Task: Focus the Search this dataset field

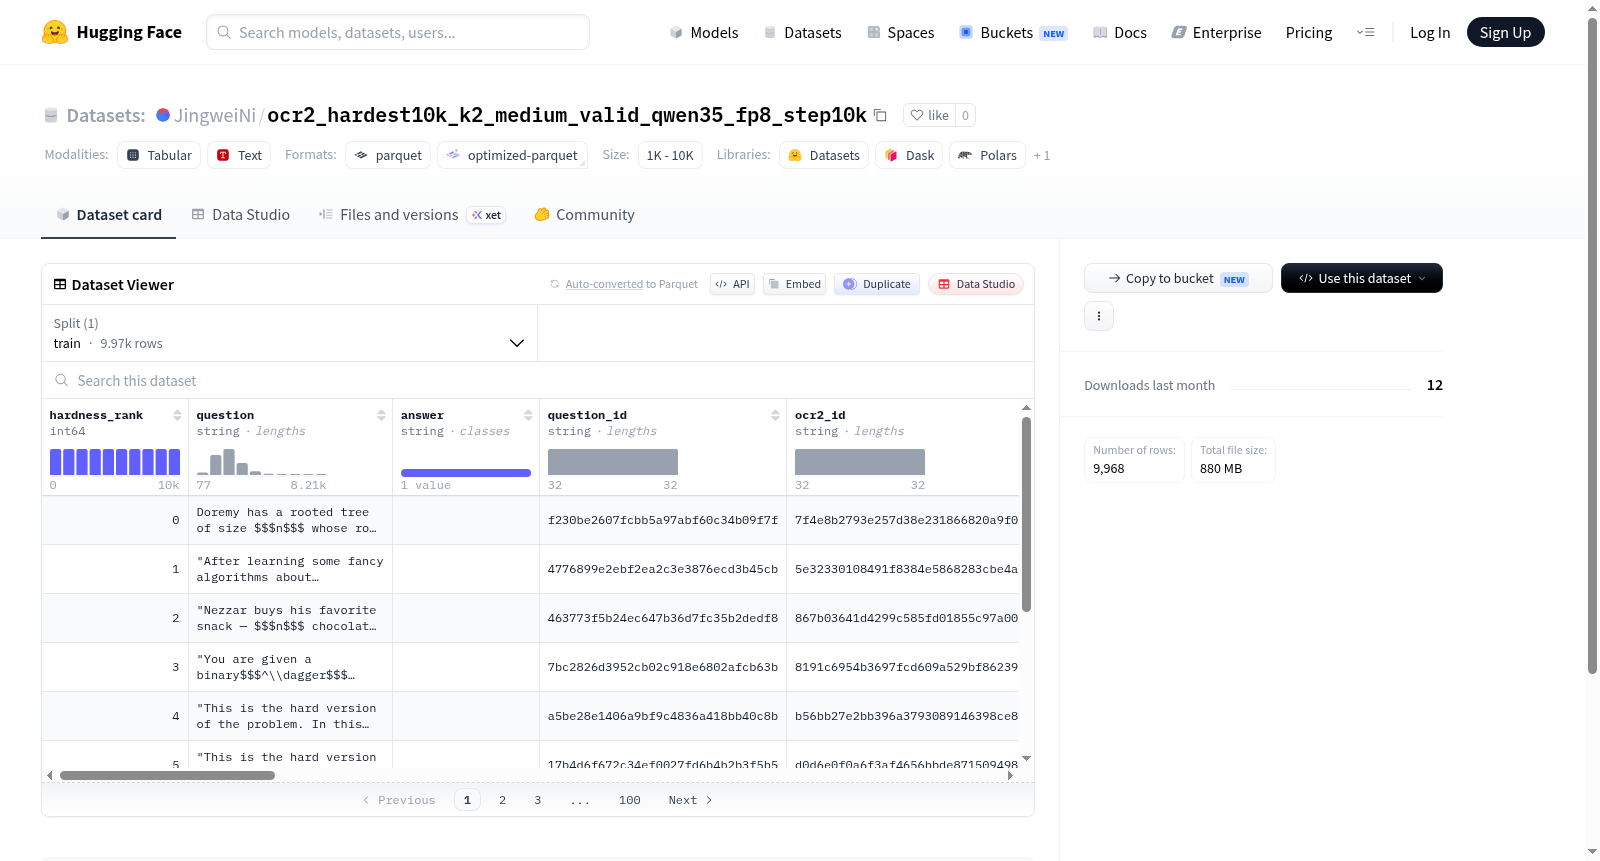Action: point(538,380)
